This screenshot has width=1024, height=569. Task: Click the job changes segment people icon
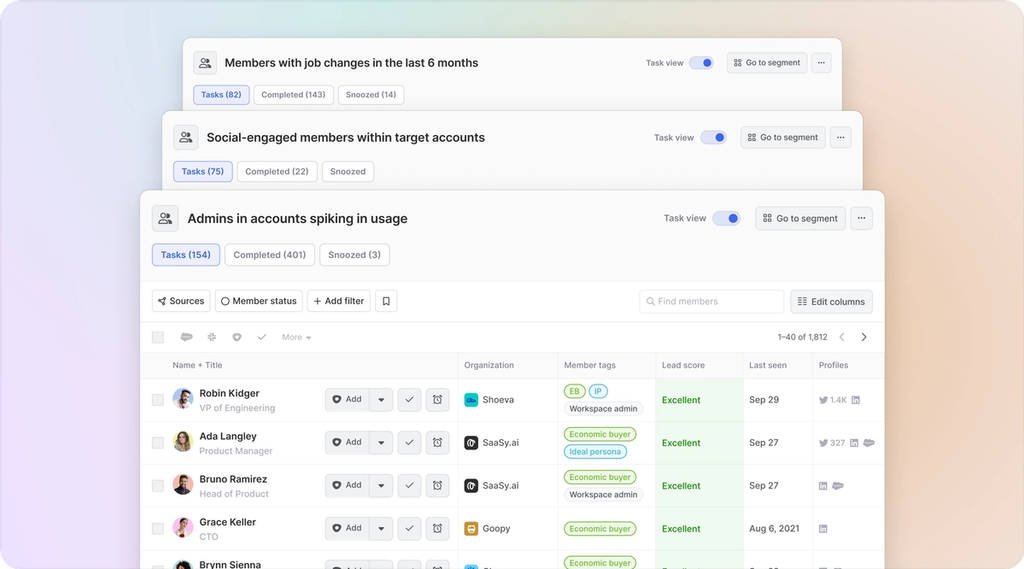(205, 63)
